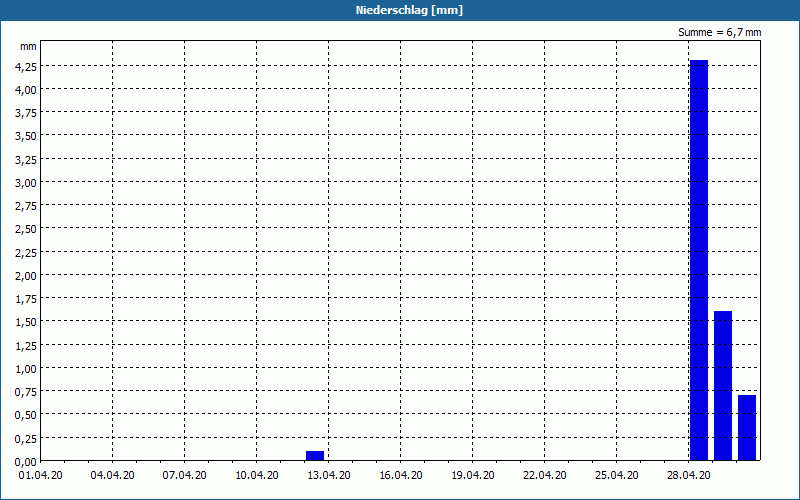Click the date label 07.04.20
The width and height of the screenshot is (800, 500).
click(x=184, y=476)
